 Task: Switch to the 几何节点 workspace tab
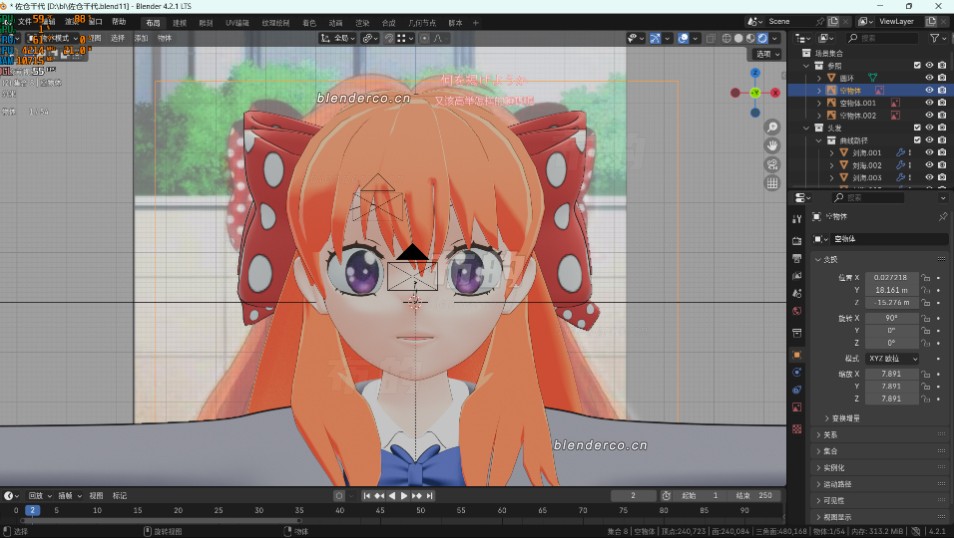pos(422,23)
